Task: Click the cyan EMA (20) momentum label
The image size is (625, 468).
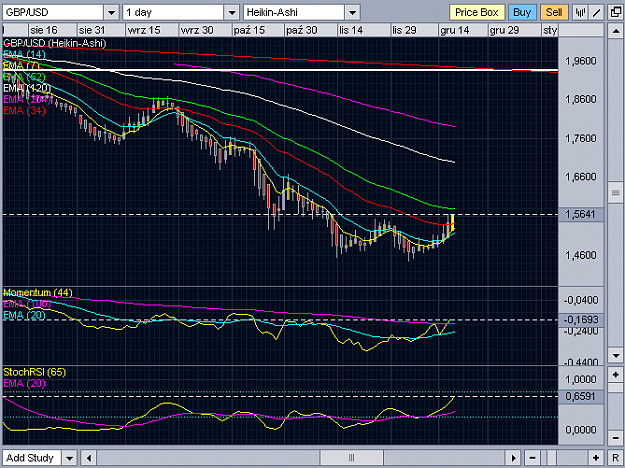Action: pos(24,315)
